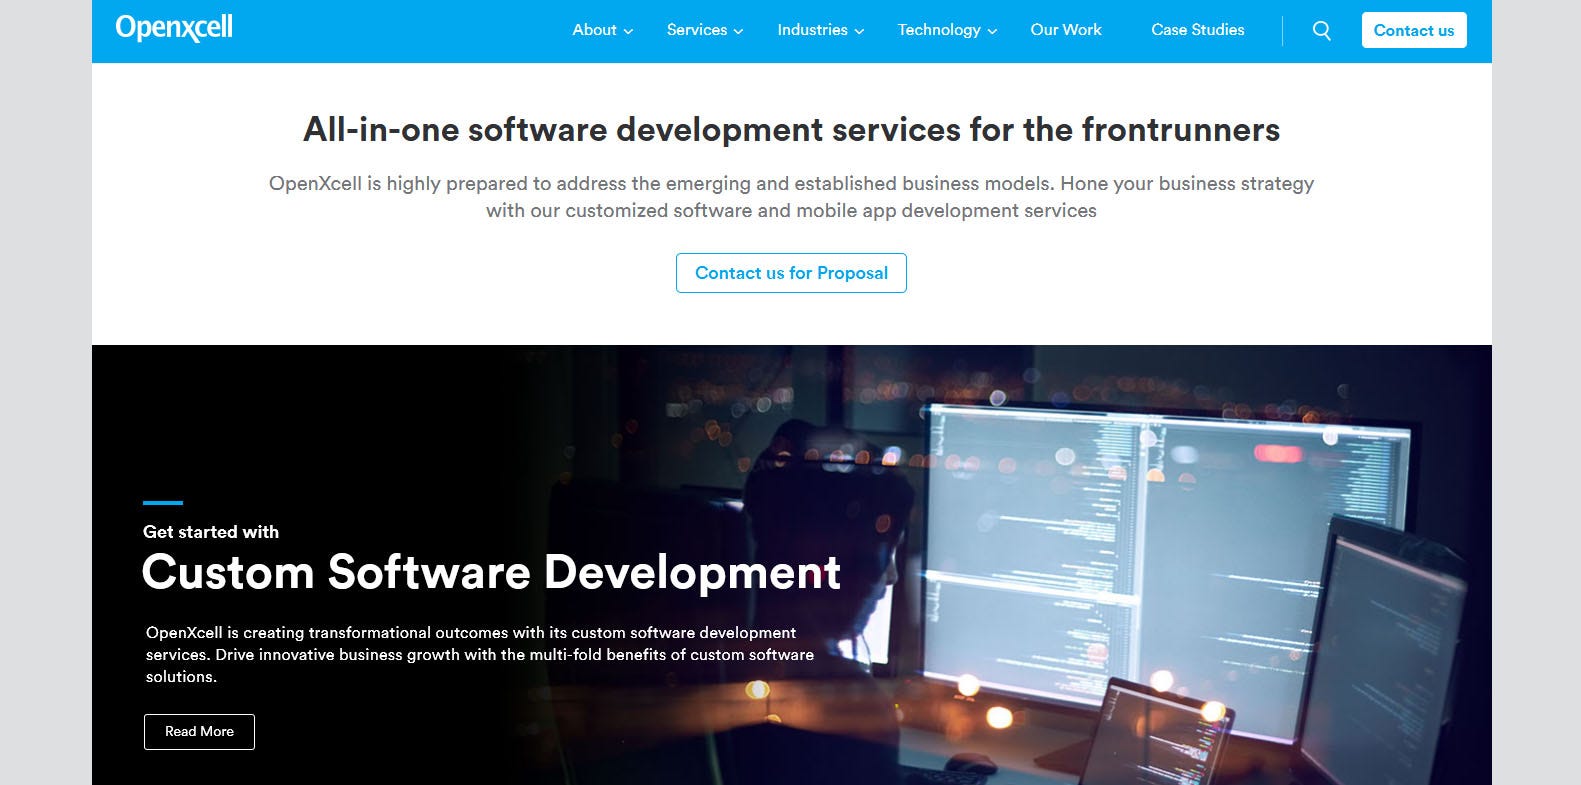
Task: Expand the Industries menu chevron
Action: point(859,31)
